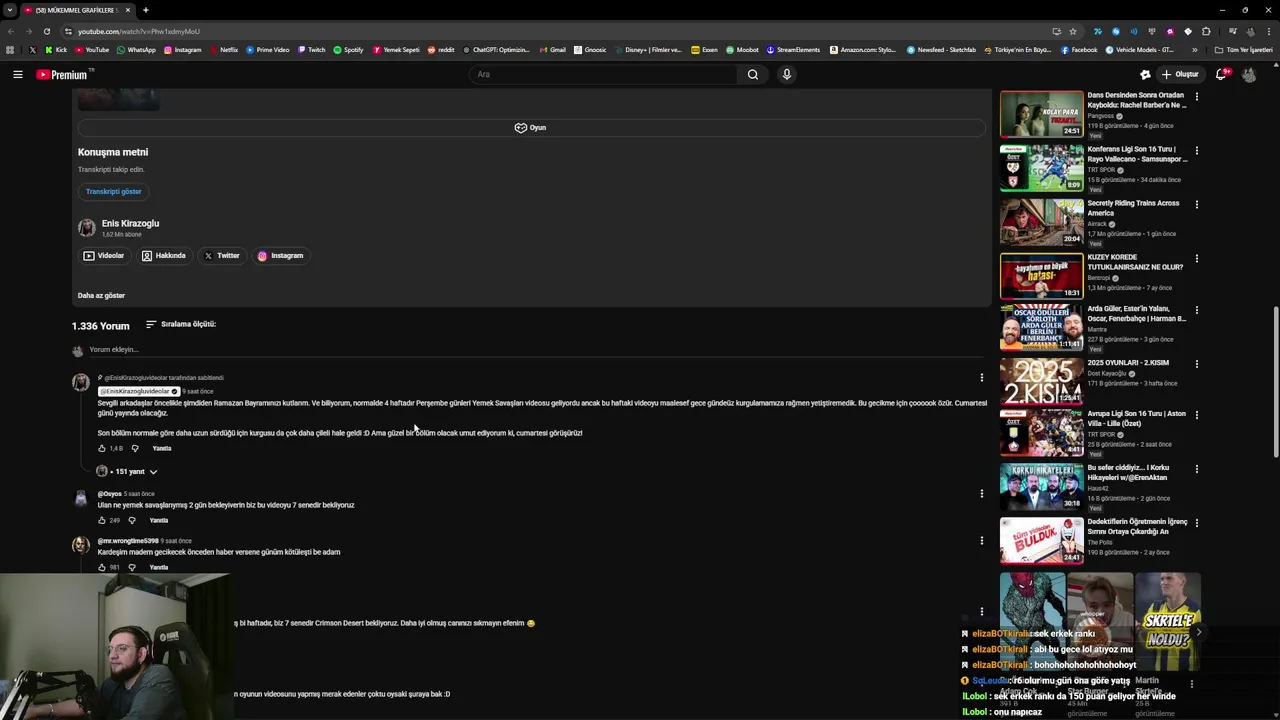1280x720 pixels.
Task: Open @EnisKirazogluvideolar author badge link
Action: [x=138, y=391]
